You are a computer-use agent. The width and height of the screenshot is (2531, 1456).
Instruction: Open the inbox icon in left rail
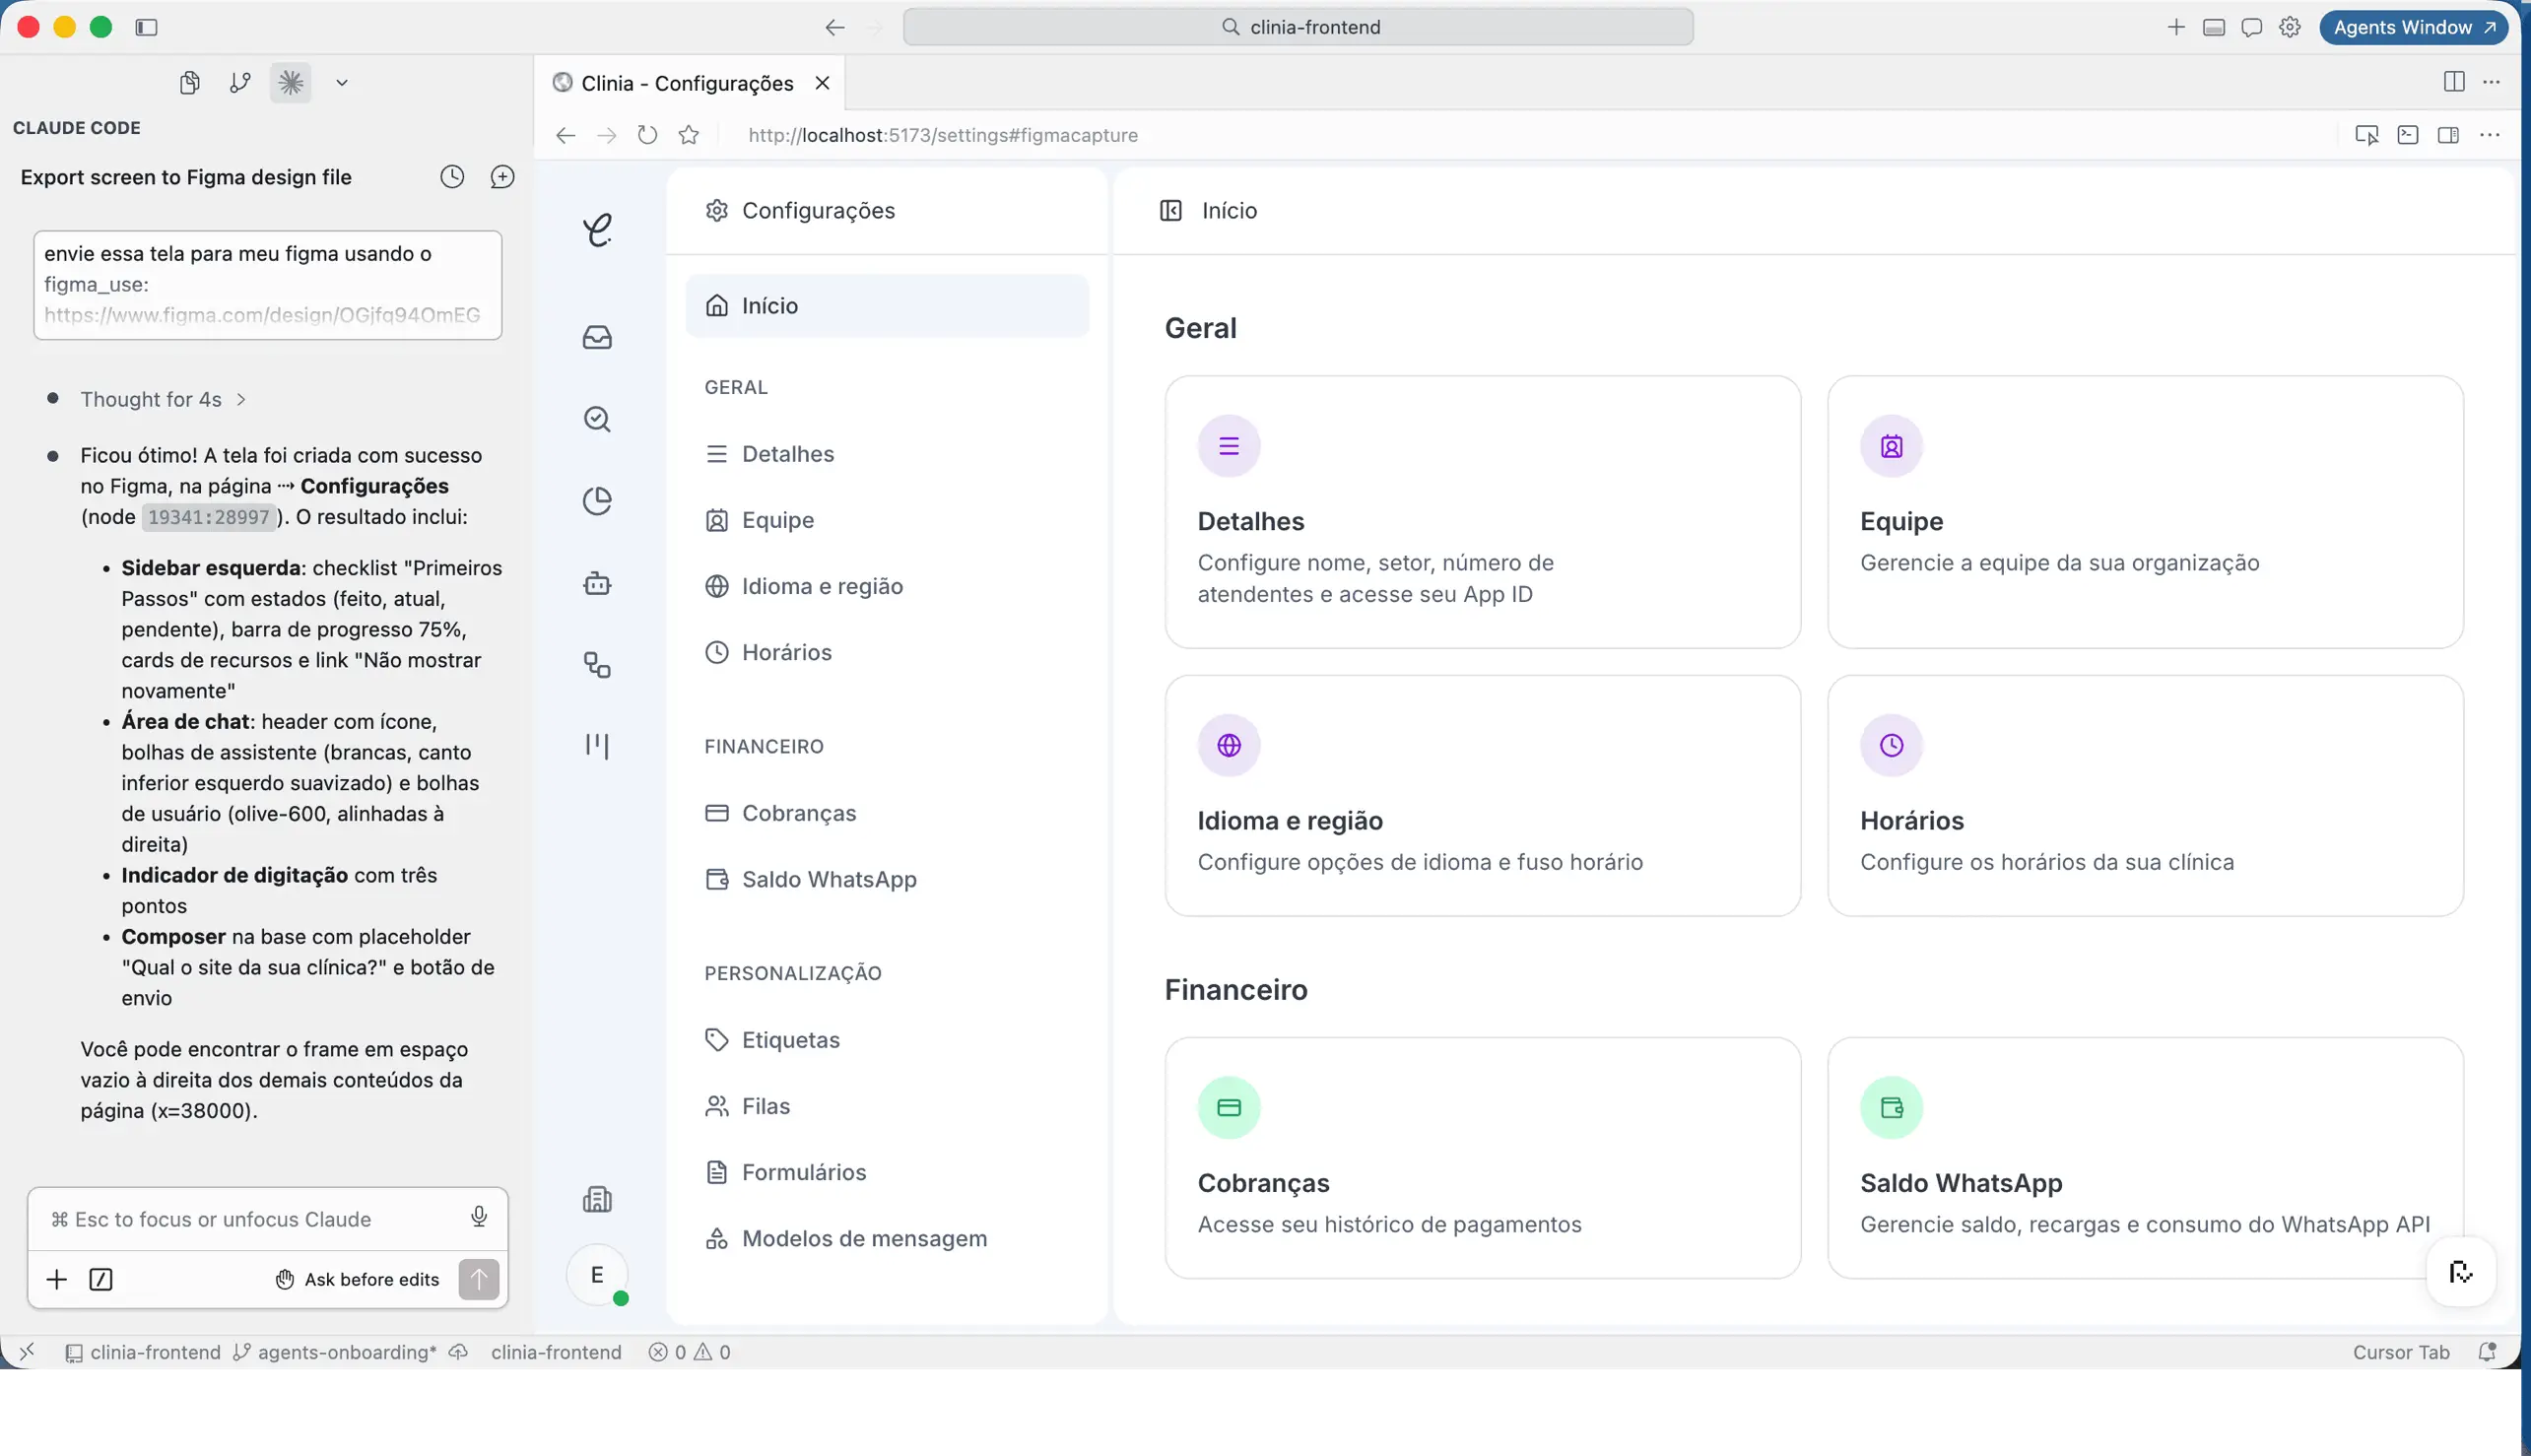pos(597,337)
